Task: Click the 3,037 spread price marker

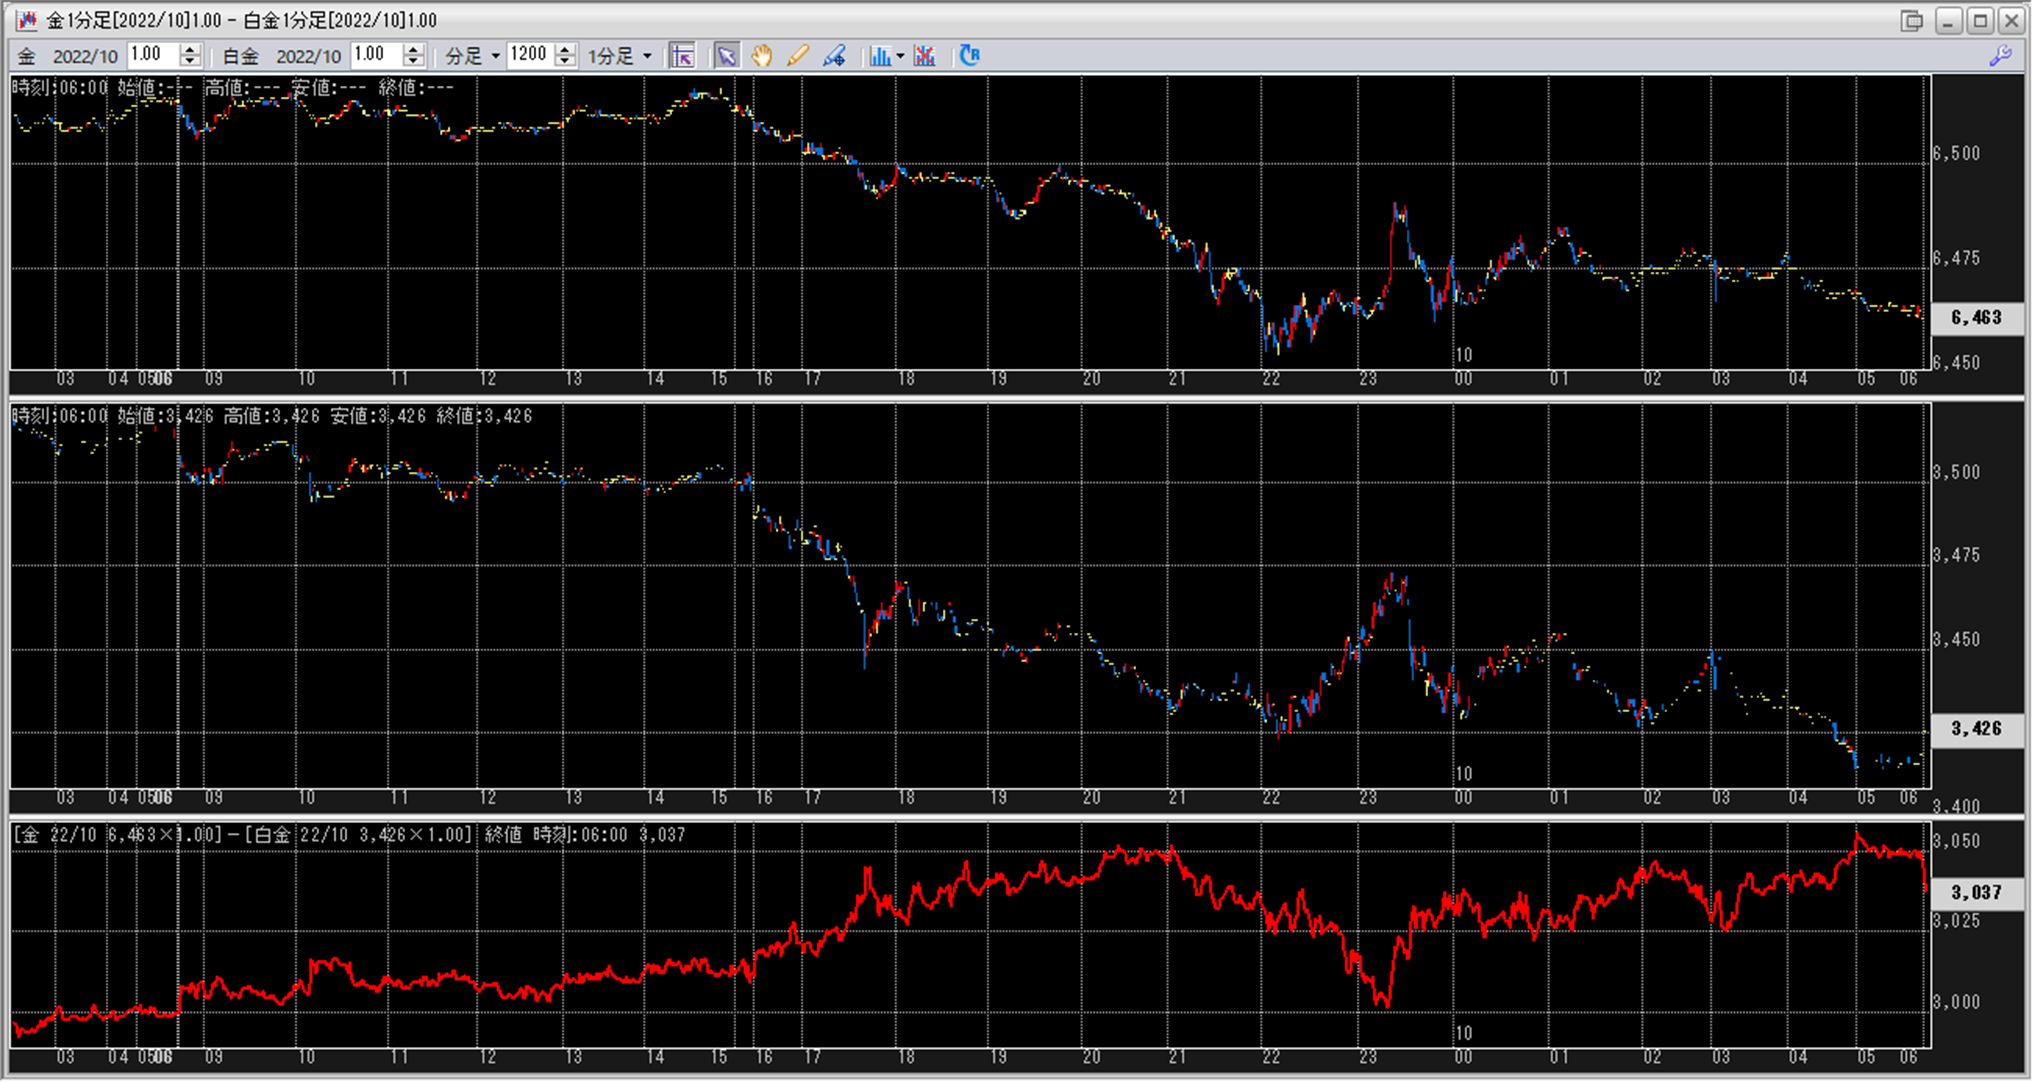Action: (x=1975, y=892)
